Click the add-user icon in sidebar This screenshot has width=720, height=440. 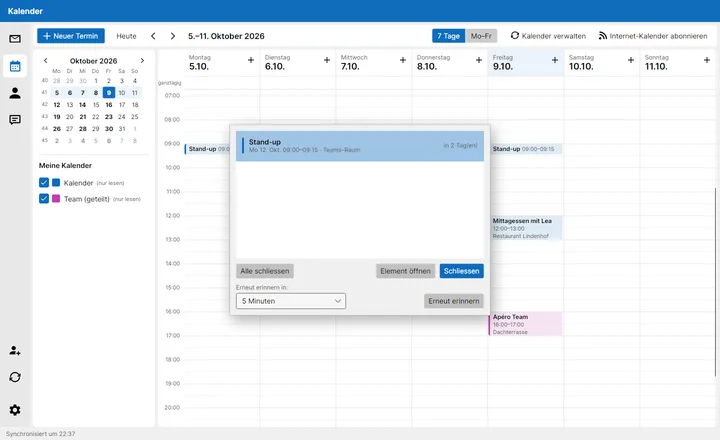tap(15, 351)
